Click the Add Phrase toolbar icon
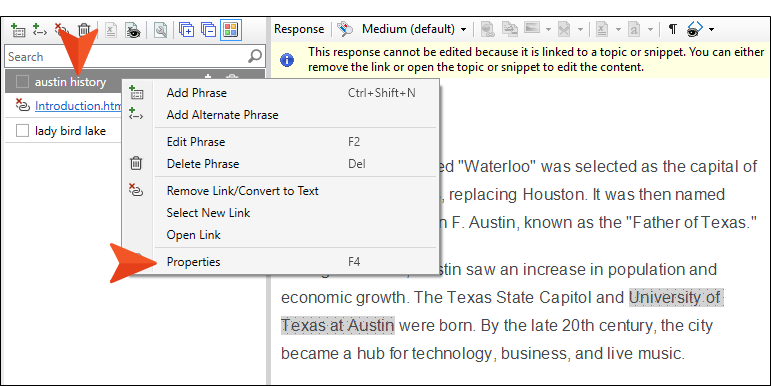Viewport: 771px width, 386px height. pos(18,30)
